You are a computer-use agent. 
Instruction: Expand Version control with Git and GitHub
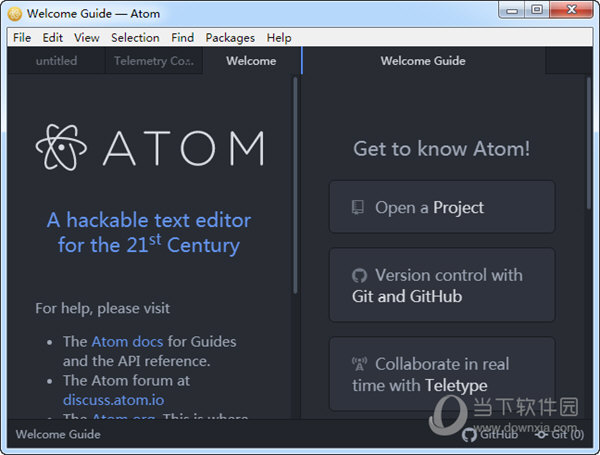pyautogui.click(x=442, y=285)
